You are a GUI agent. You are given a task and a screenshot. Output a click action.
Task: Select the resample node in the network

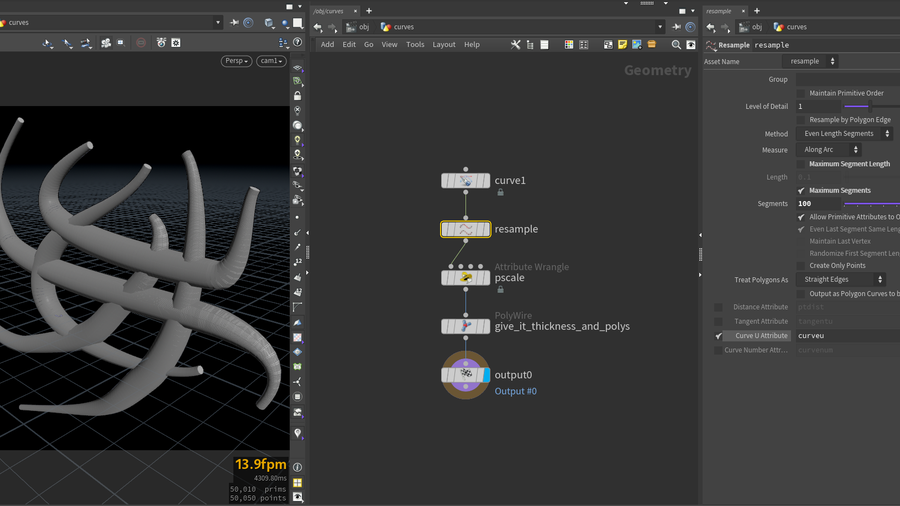click(466, 229)
